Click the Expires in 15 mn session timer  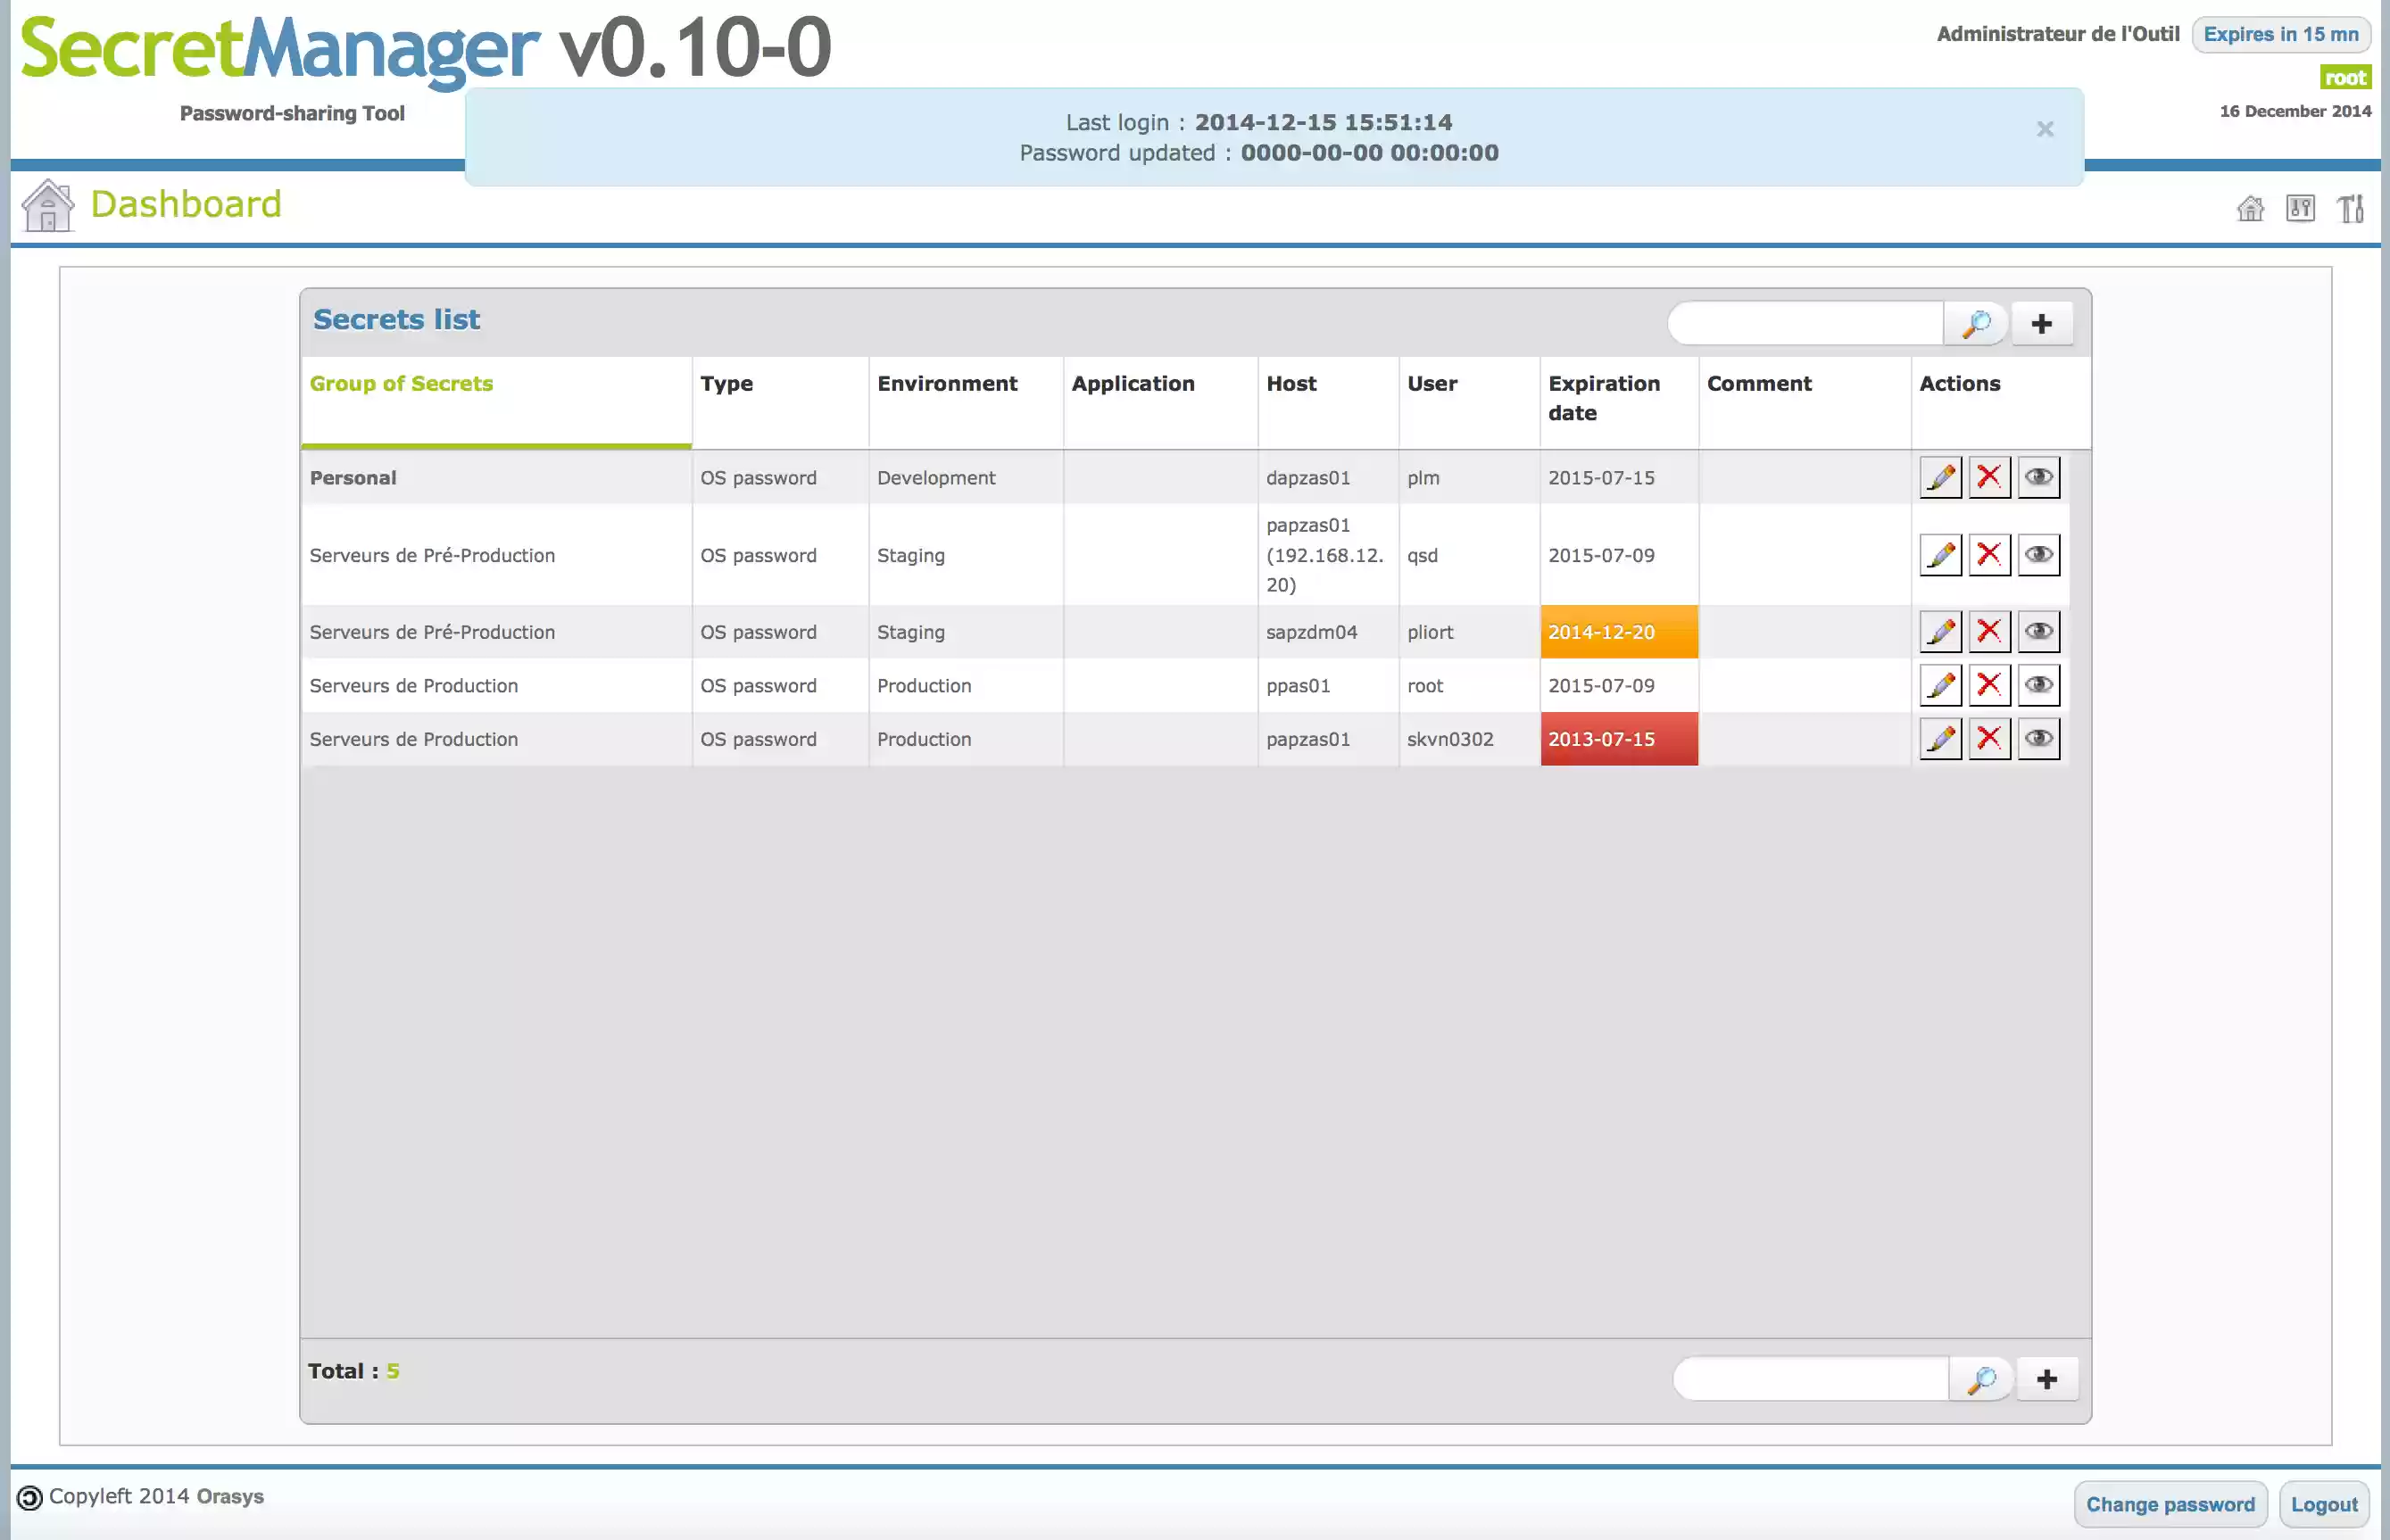pos(2281,33)
